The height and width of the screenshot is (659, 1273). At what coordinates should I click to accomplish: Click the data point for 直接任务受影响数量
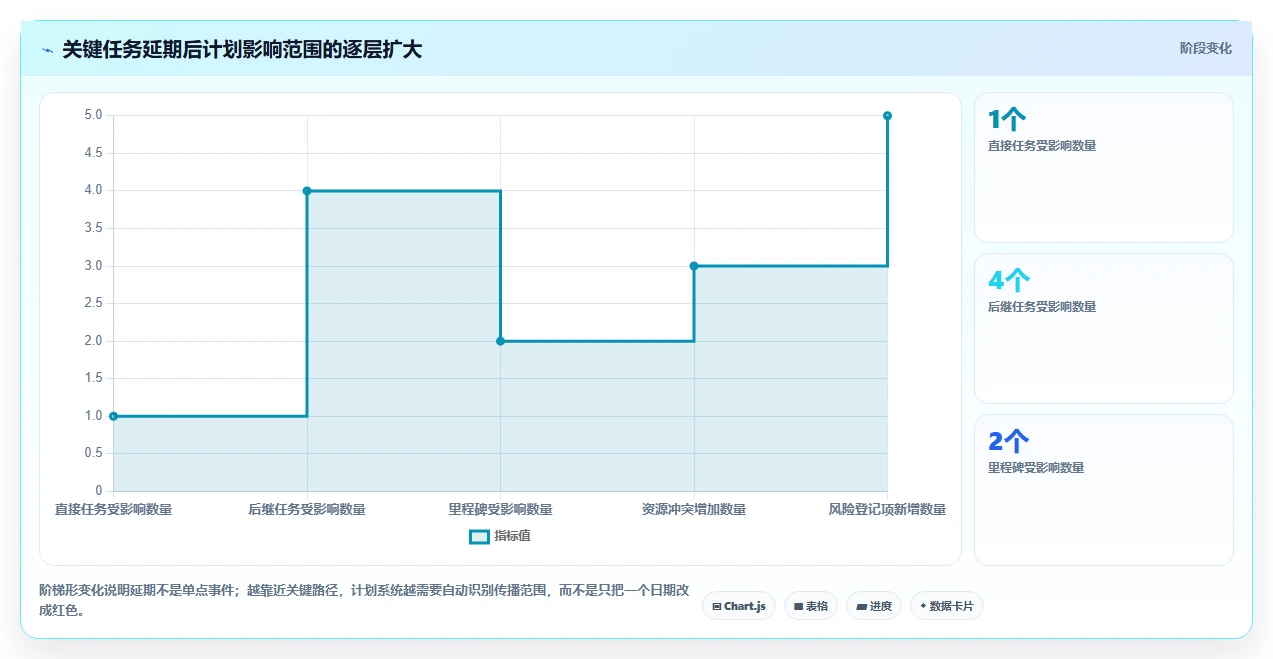[x=113, y=416]
